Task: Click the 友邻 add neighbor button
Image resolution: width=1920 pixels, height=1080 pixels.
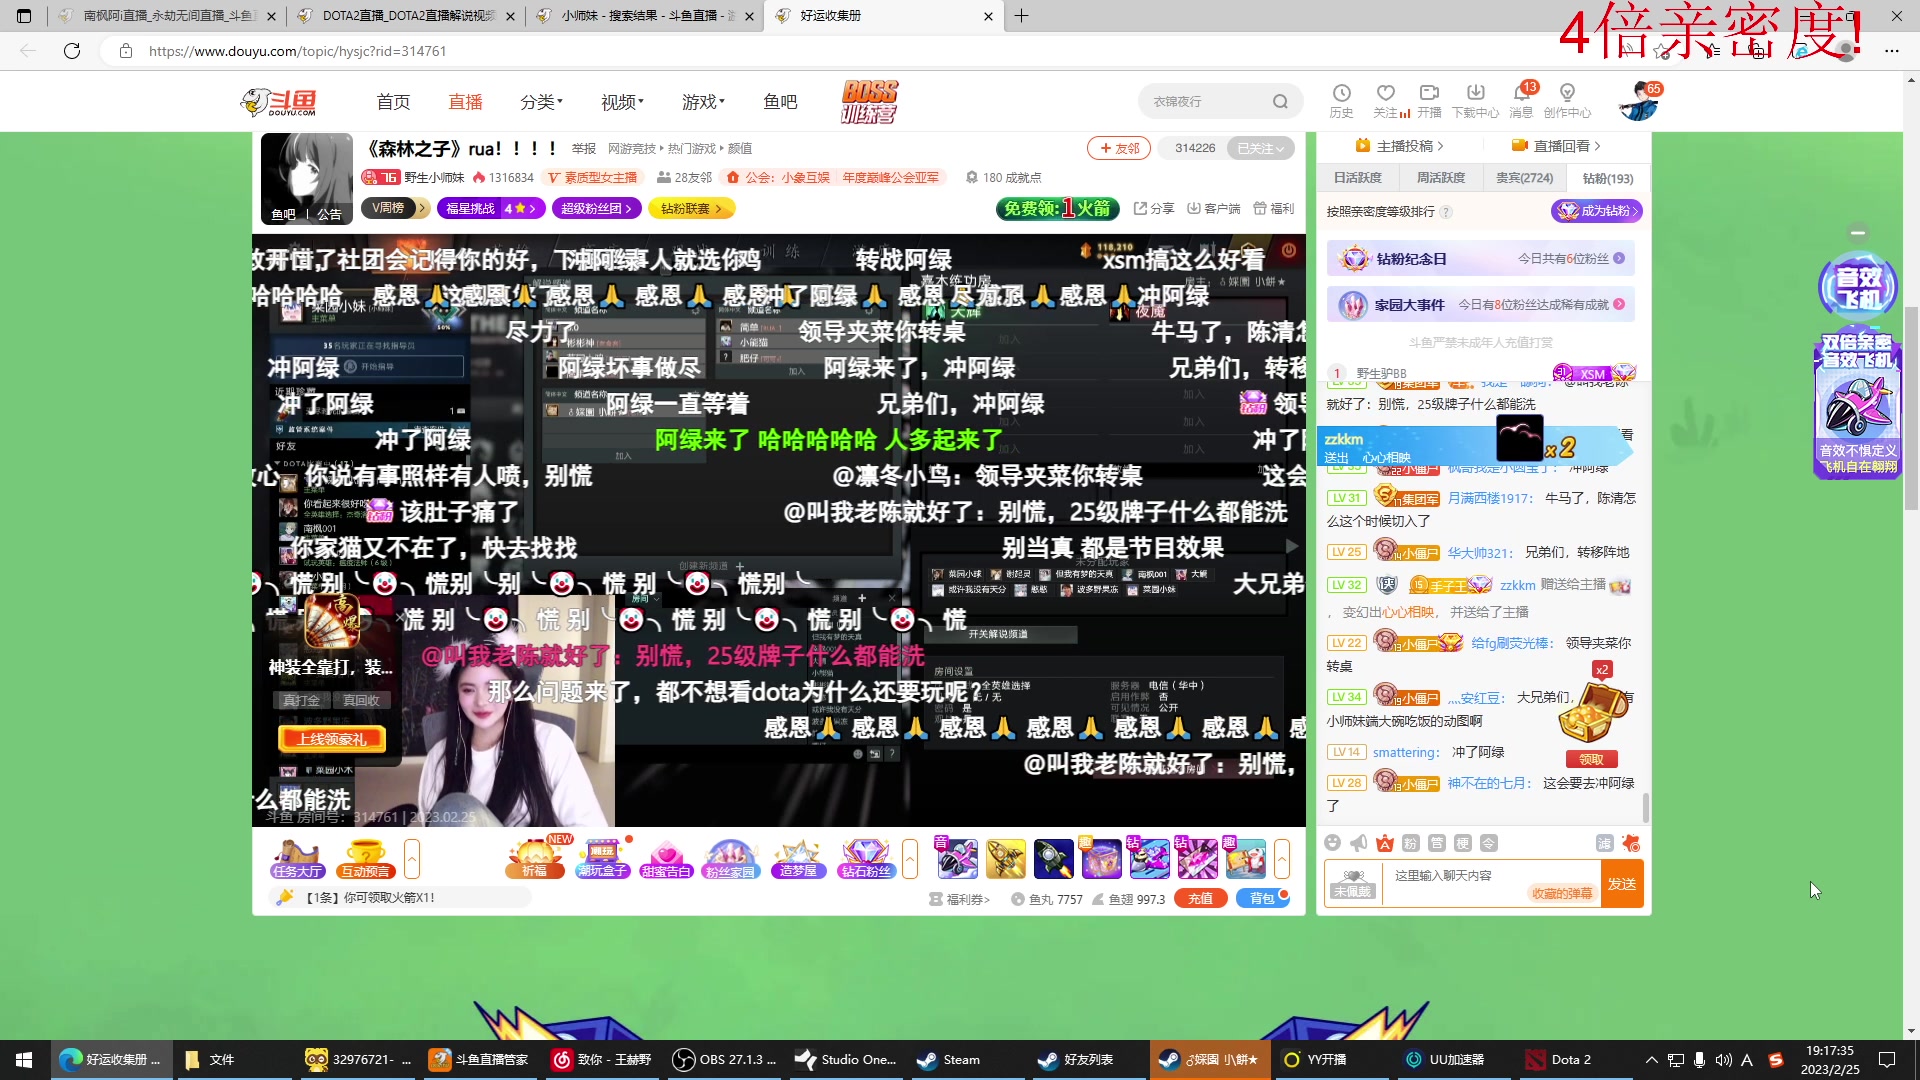Action: (x=1119, y=148)
